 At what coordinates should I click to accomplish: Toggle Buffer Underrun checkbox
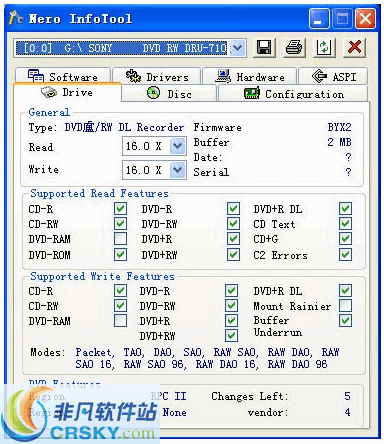(x=346, y=321)
